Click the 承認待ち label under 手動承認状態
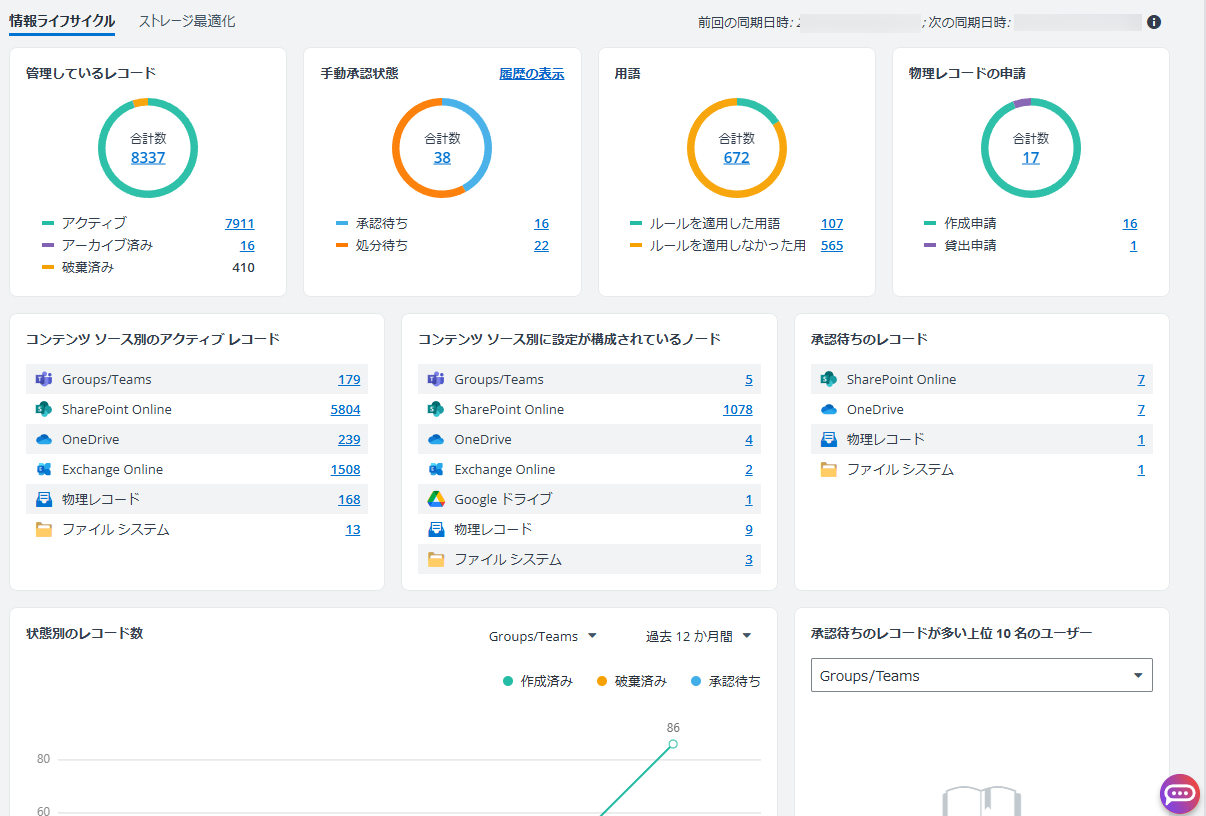 [x=382, y=223]
